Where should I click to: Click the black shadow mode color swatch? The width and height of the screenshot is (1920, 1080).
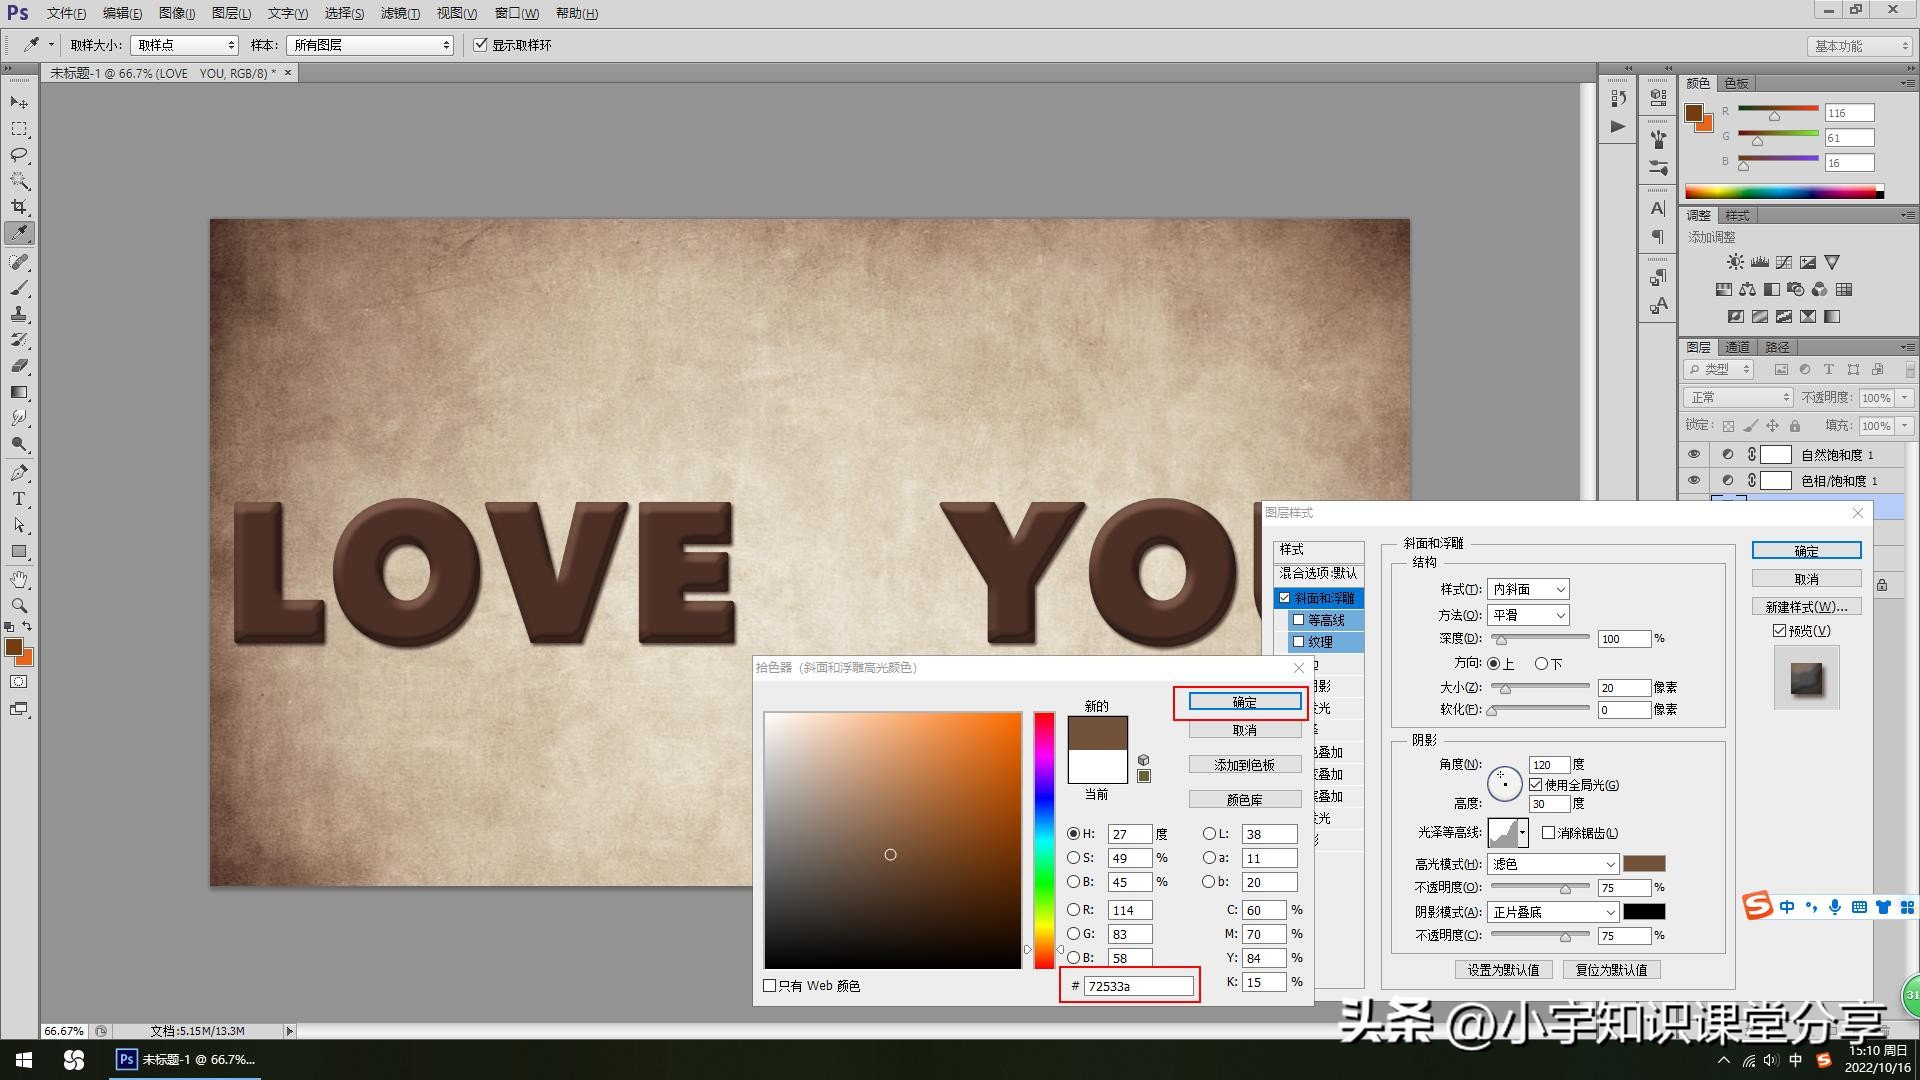pos(1643,912)
